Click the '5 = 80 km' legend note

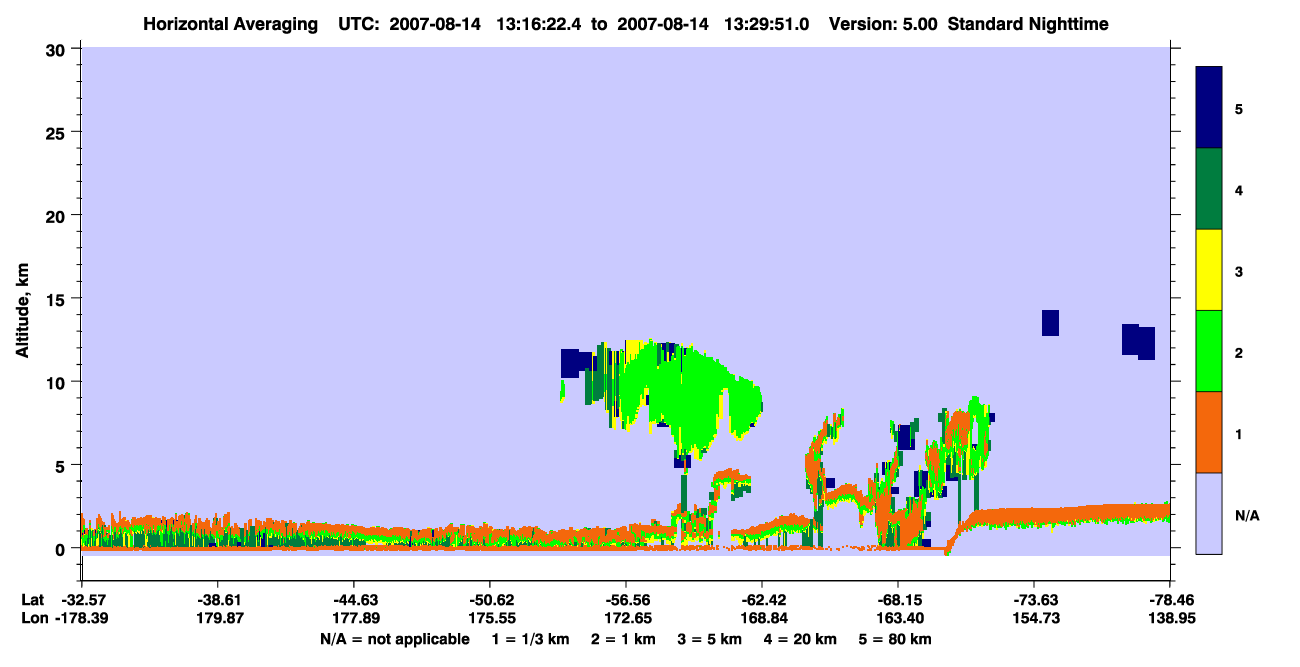click(x=895, y=639)
